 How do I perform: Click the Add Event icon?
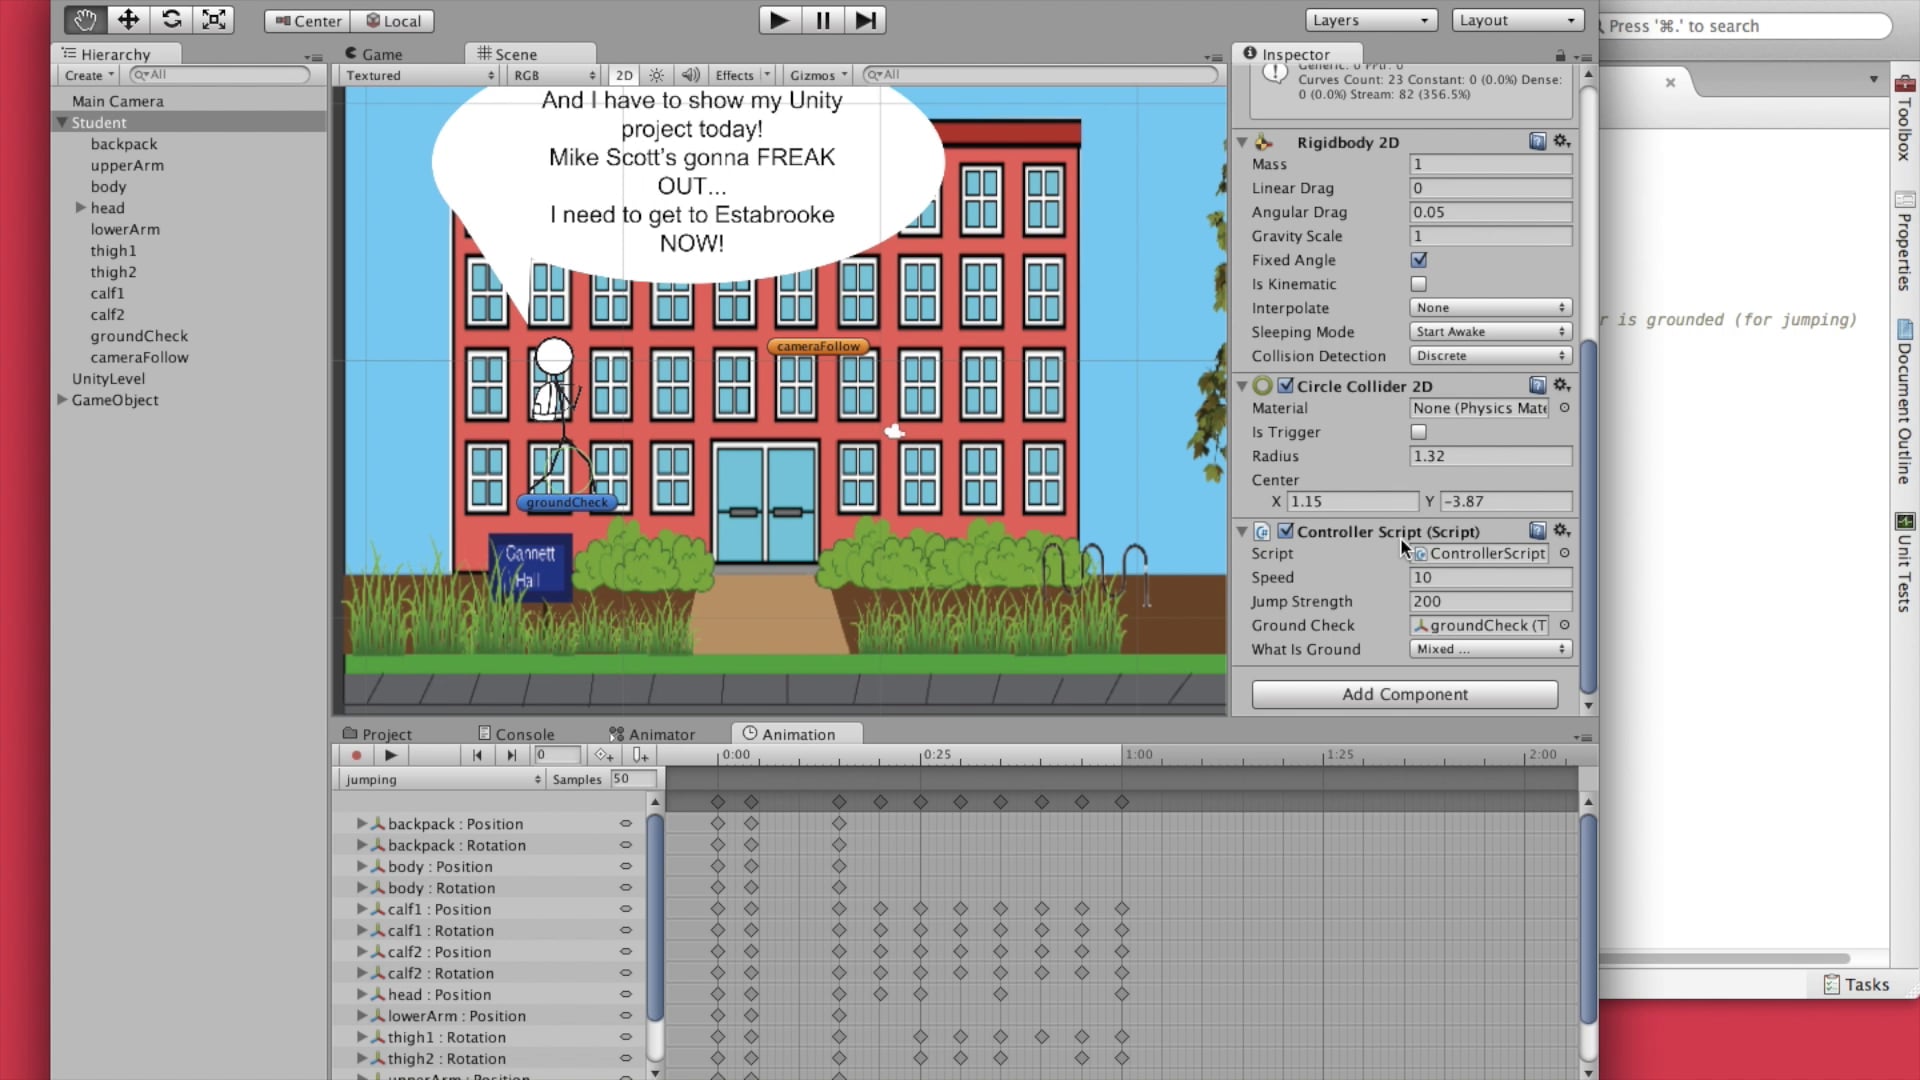pyautogui.click(x=640, y=755)
